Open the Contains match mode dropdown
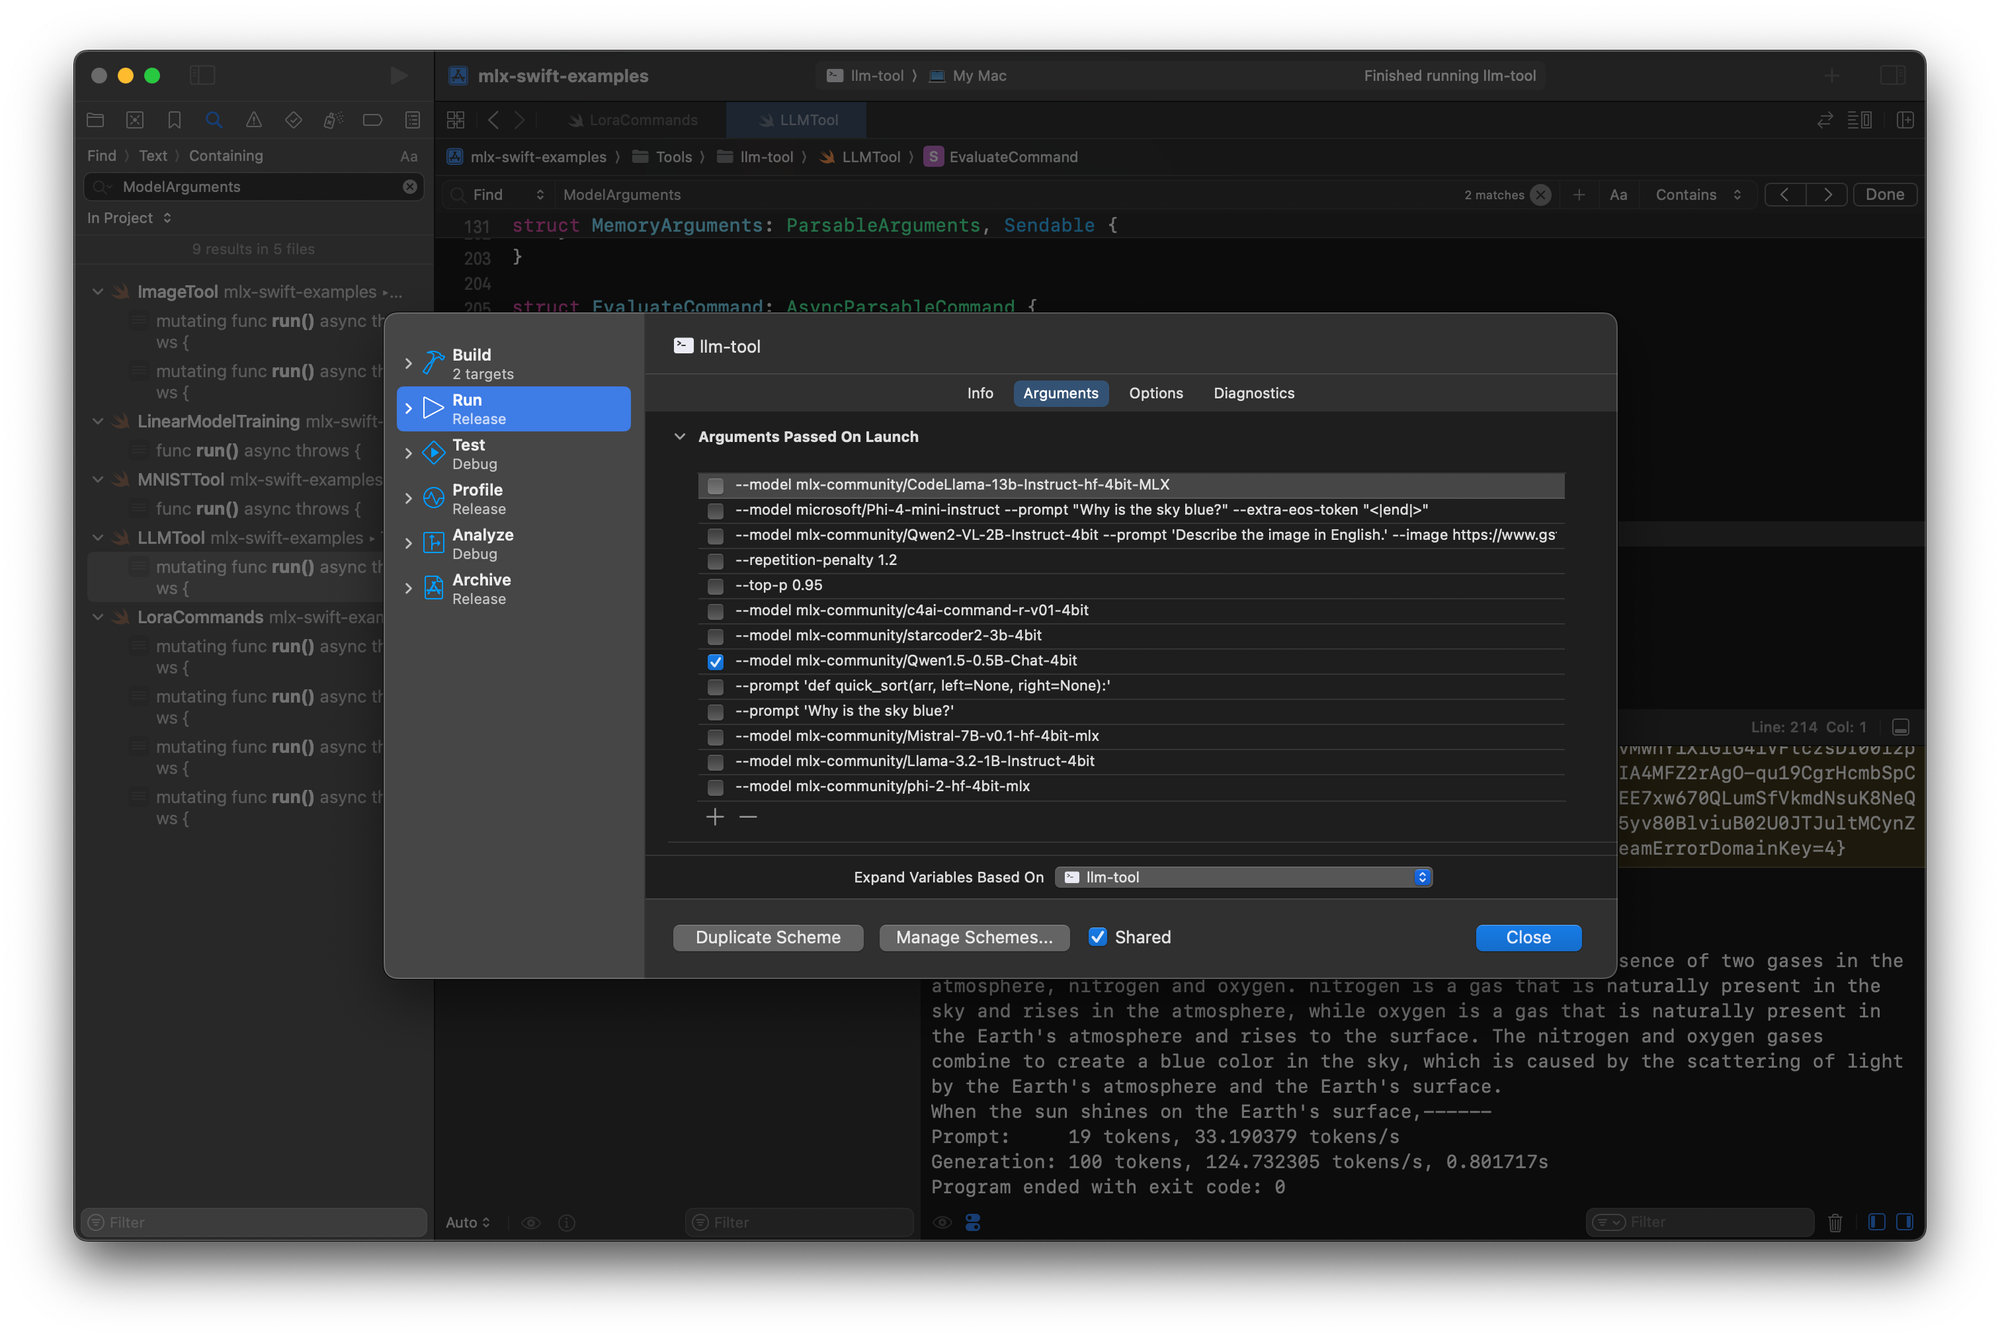This screenshot has height=1339, width=2000. click(x=1698, y=195)
